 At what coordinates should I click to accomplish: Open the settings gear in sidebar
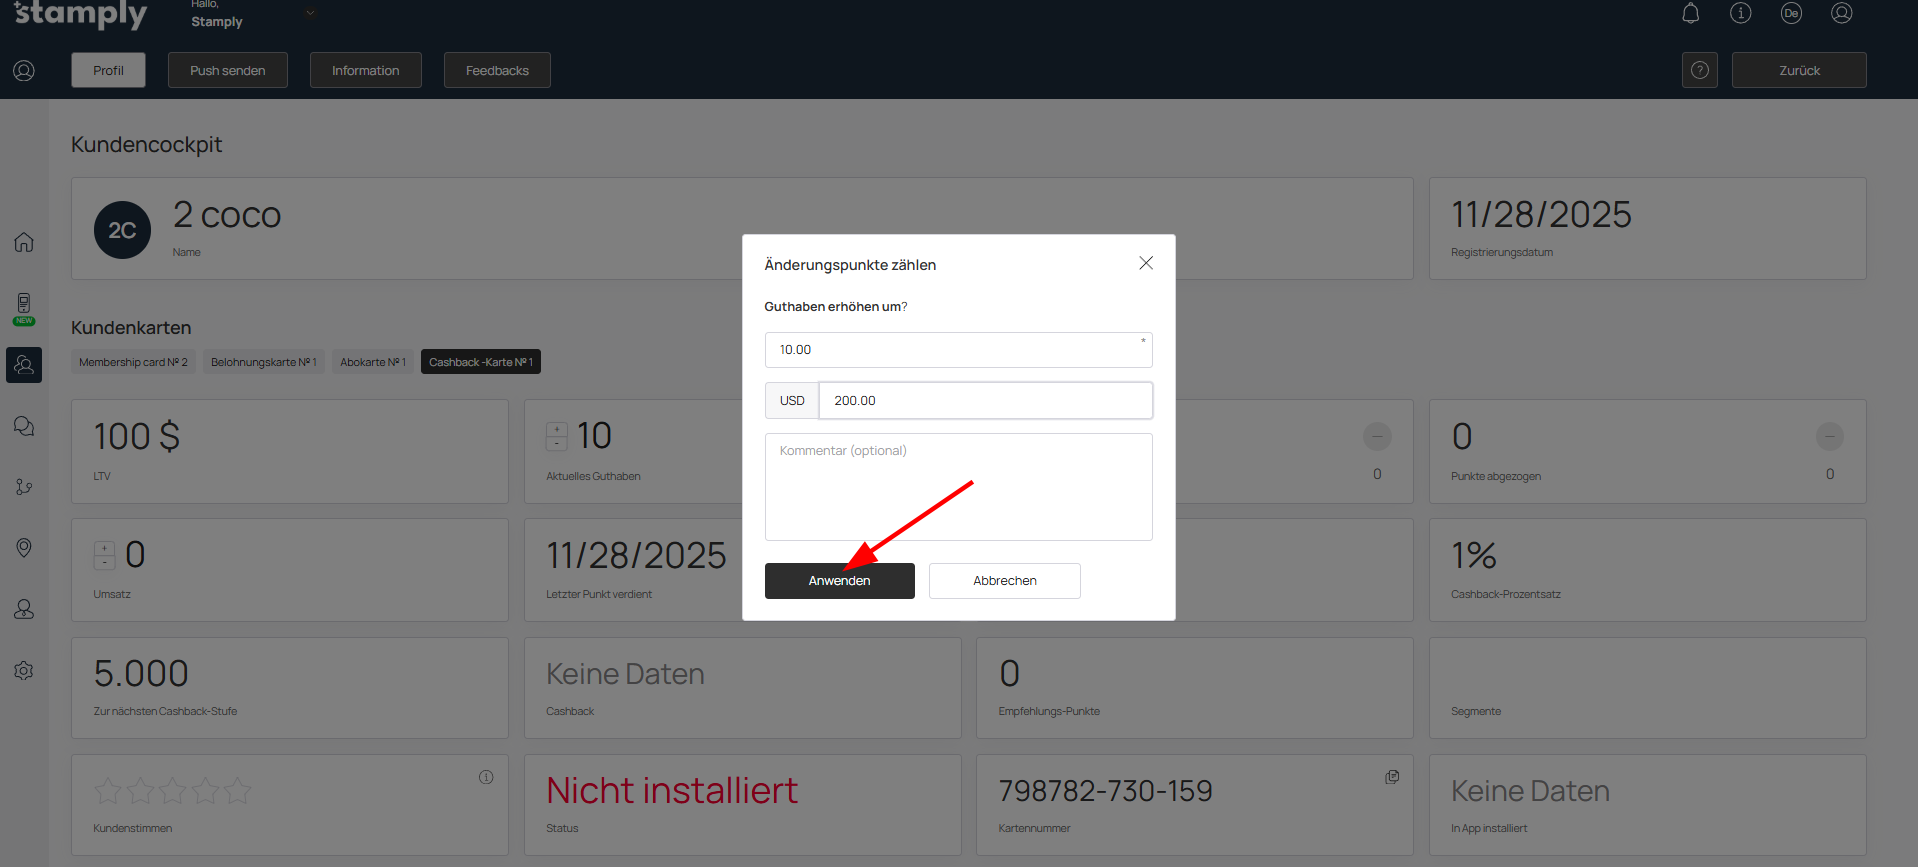[x=24, y=670]
